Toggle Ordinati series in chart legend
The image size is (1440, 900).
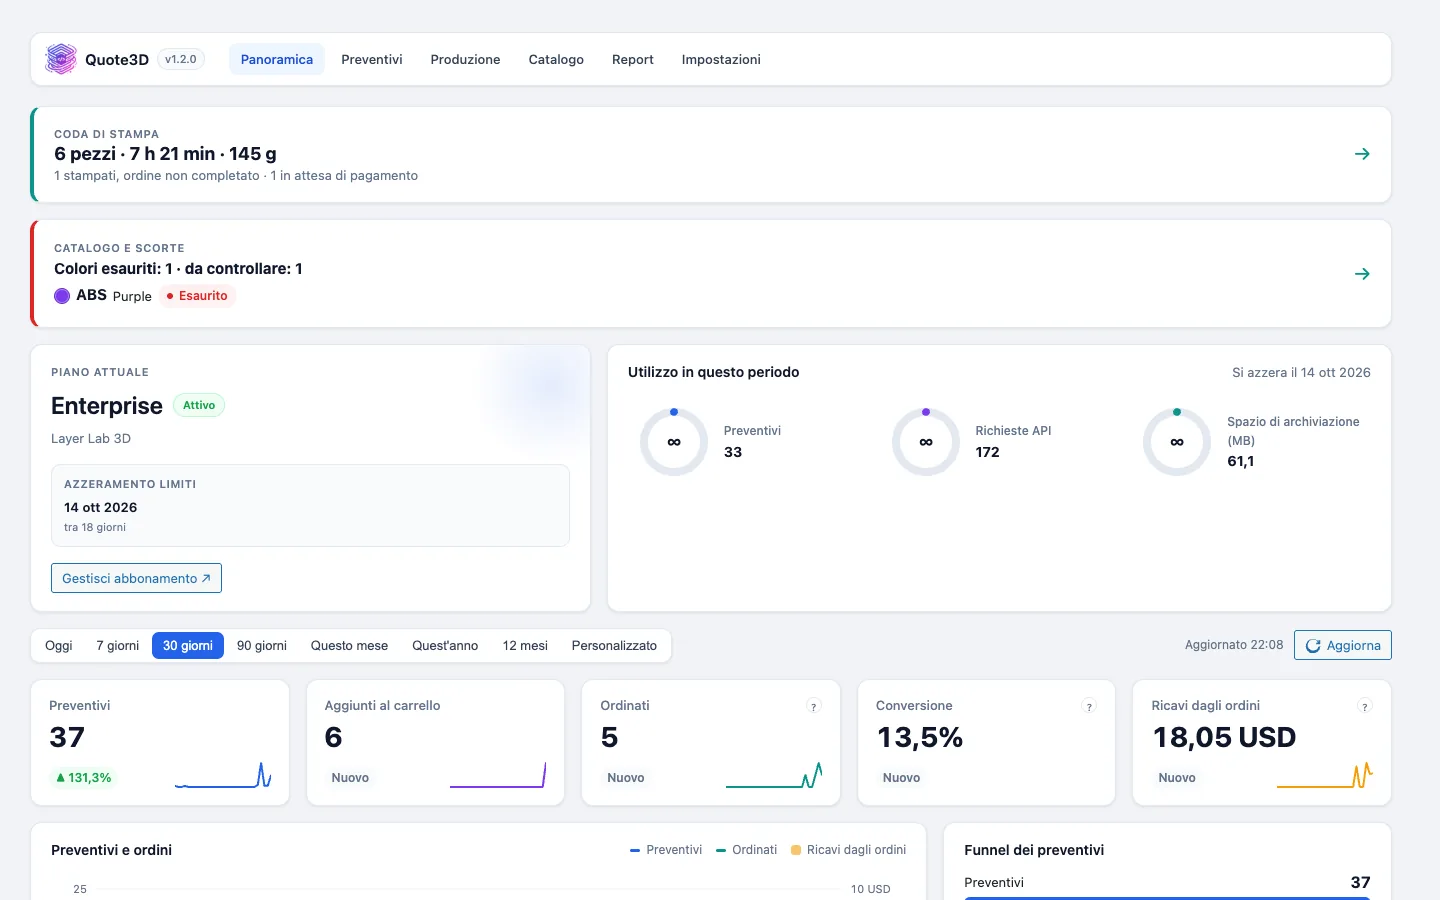pos(747,850)
